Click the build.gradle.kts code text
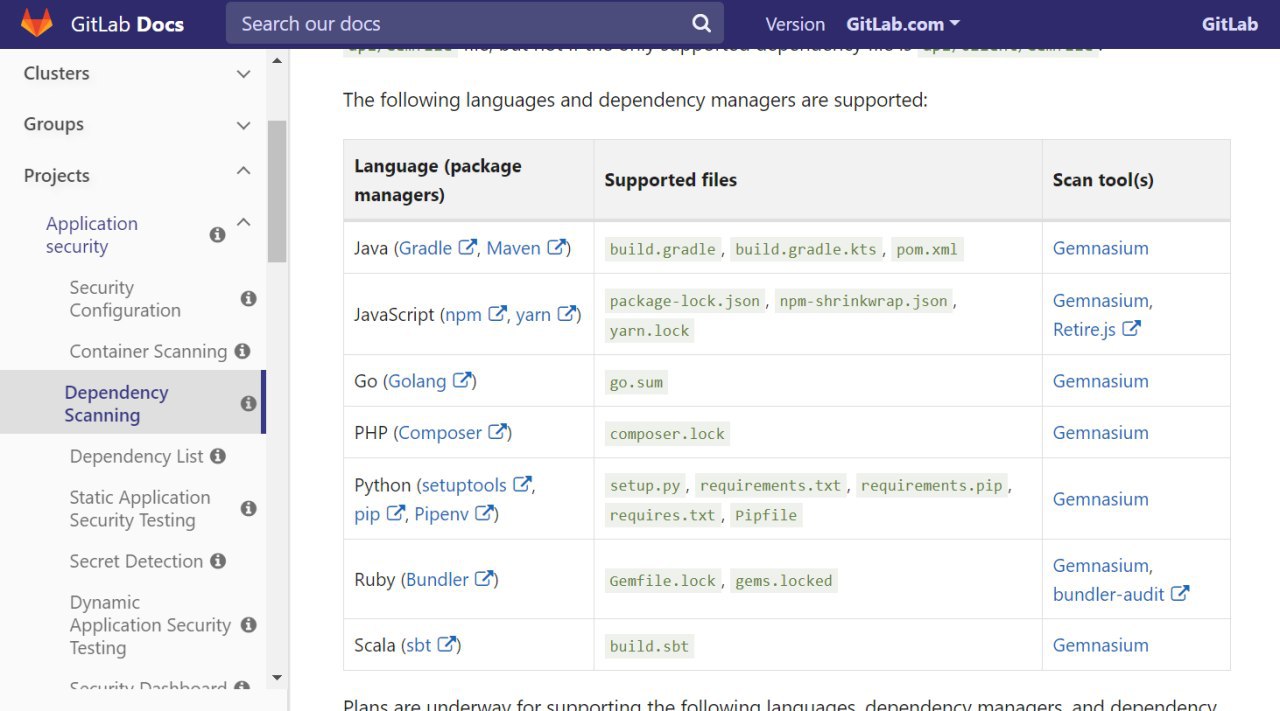Screen dimensions: 1280x711 click(806, 249)
